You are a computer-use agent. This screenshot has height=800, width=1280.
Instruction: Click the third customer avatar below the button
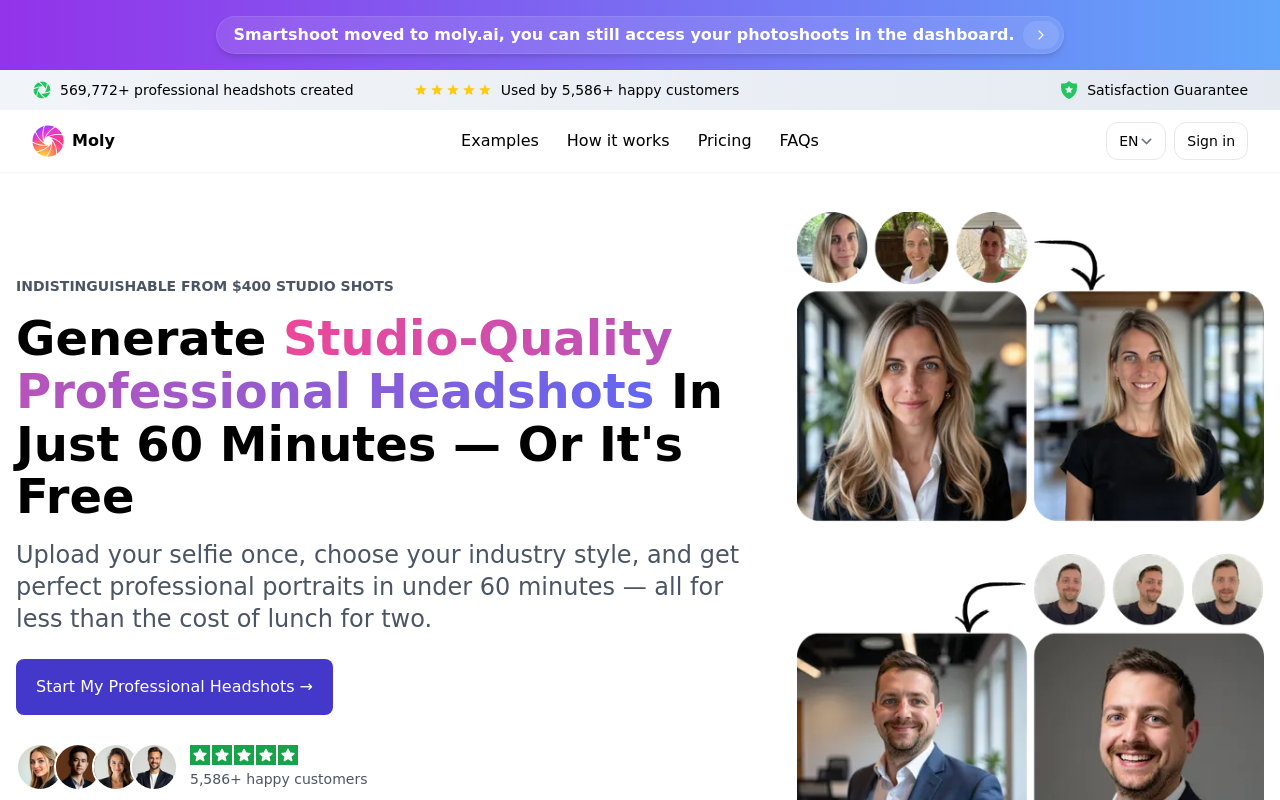tap(116, 767)
